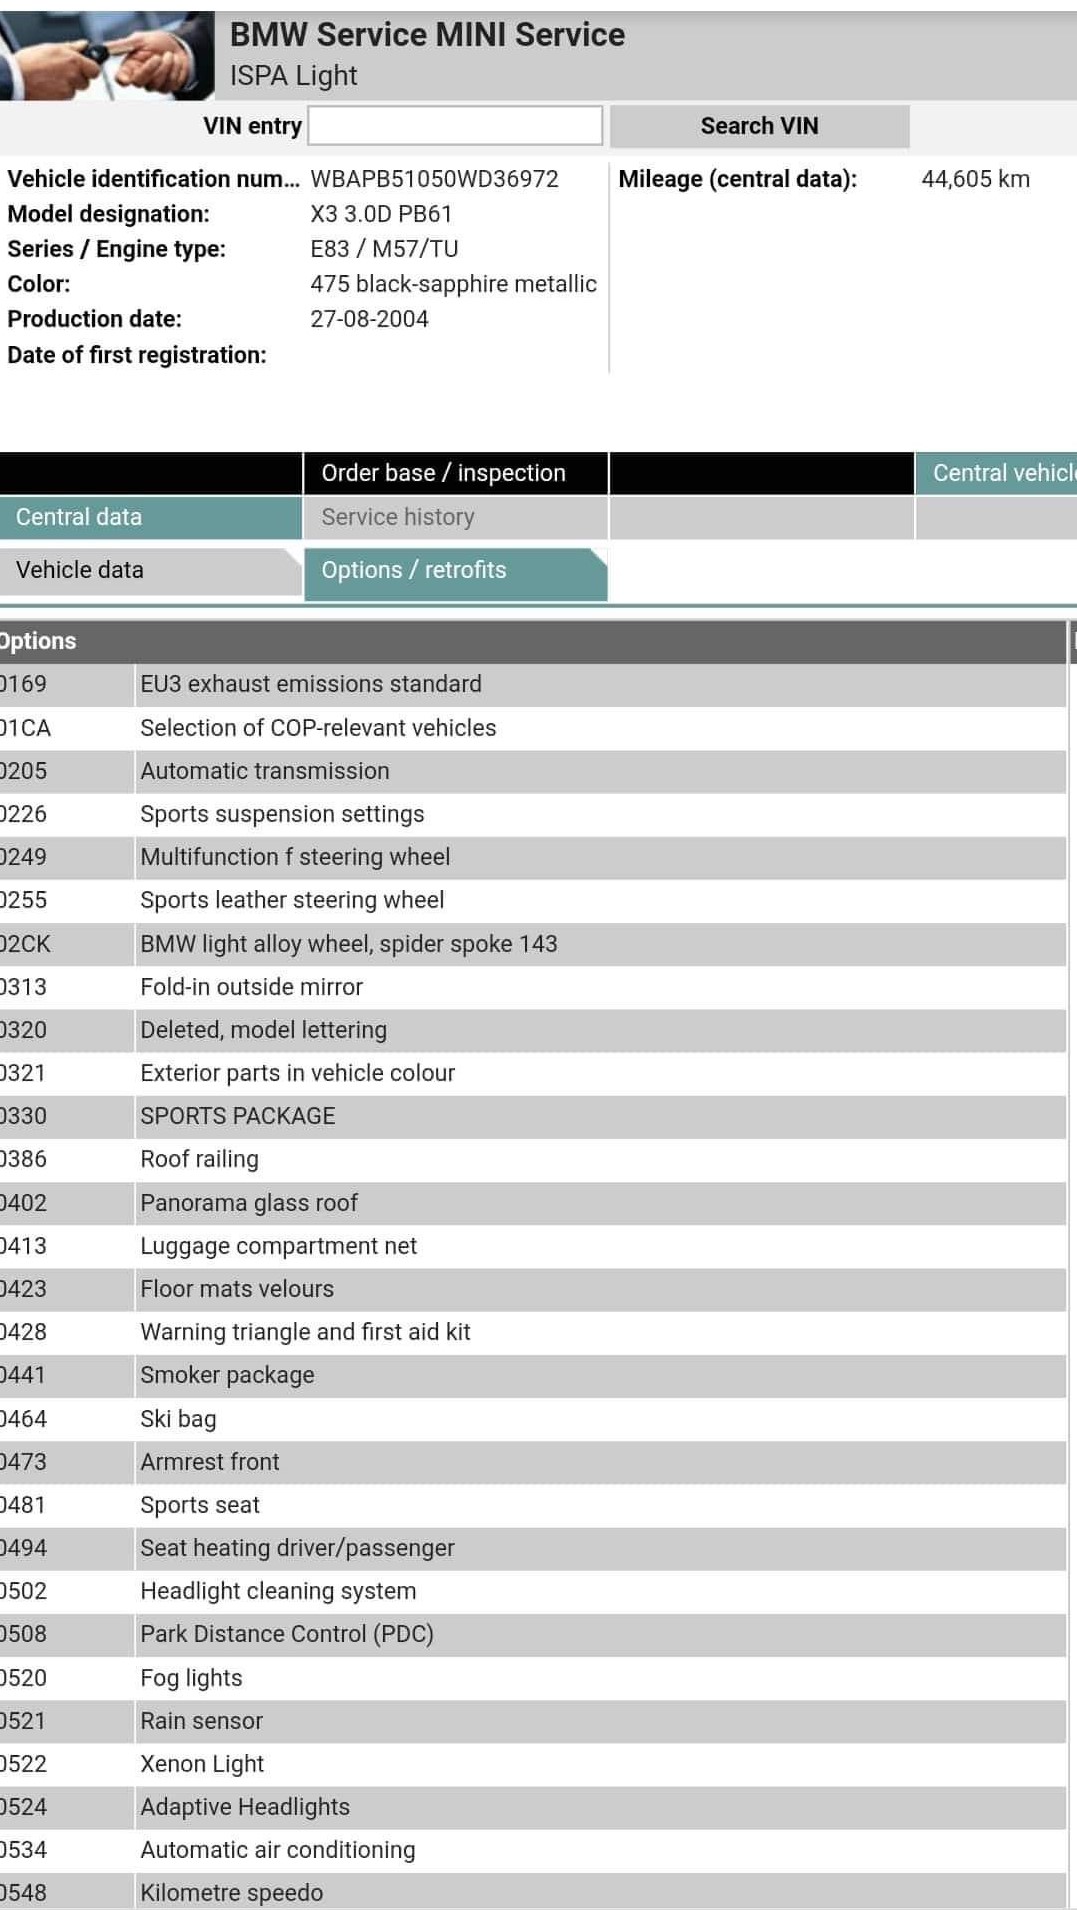Select the EU3 exhaust emissions standard row
The image size is (1077, 1910).
(x=533, y=685)
